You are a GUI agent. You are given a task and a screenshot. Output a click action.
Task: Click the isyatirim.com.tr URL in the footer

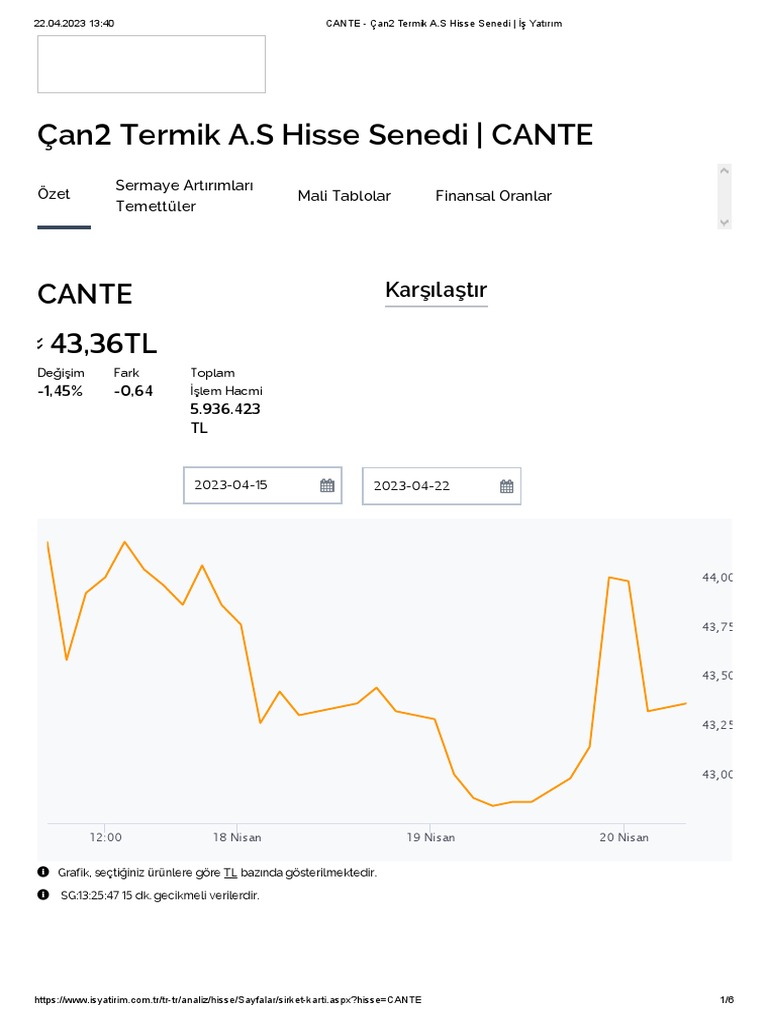point(228,1000)
